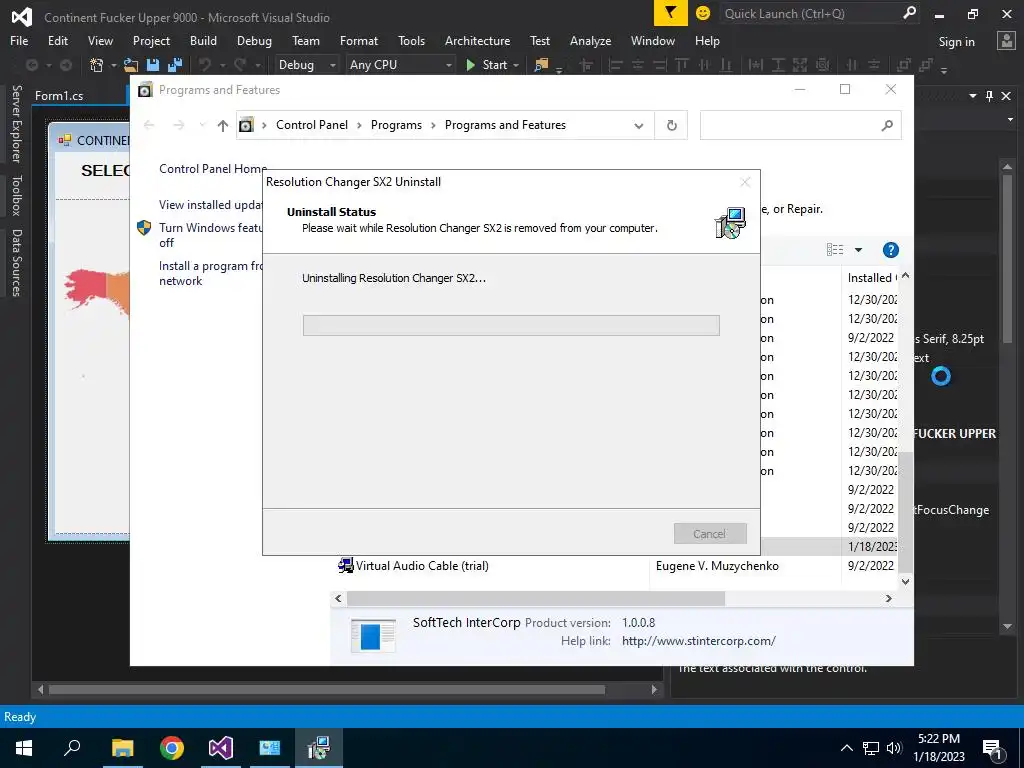Viewport: 1024px width, 768px height.
Task: Click the Redo toolbar icon
Action: pyautogui.click(x=240, y=65)
